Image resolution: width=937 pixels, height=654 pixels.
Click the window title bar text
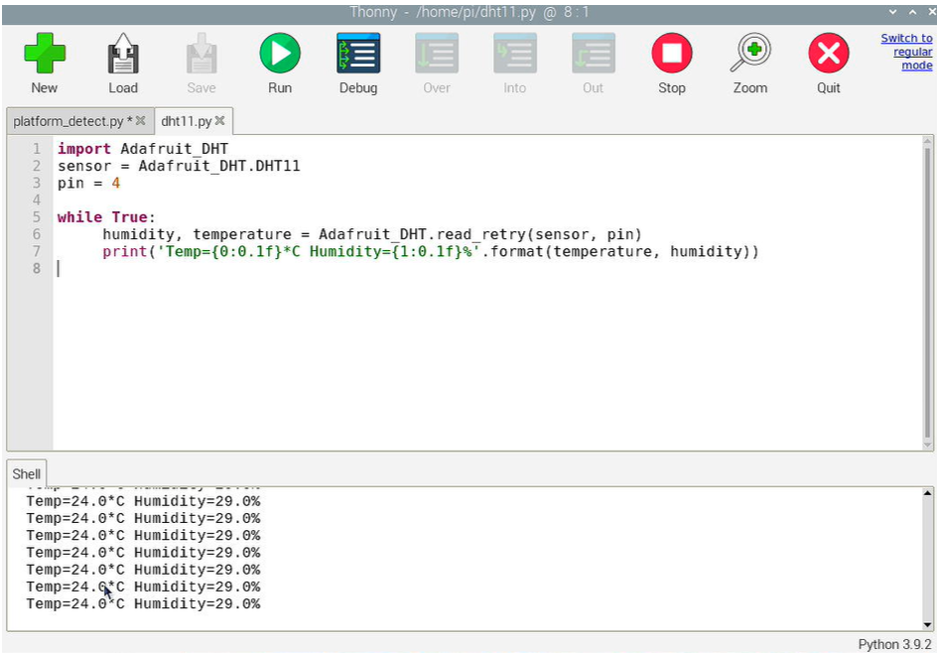click(x=470, y=12)
